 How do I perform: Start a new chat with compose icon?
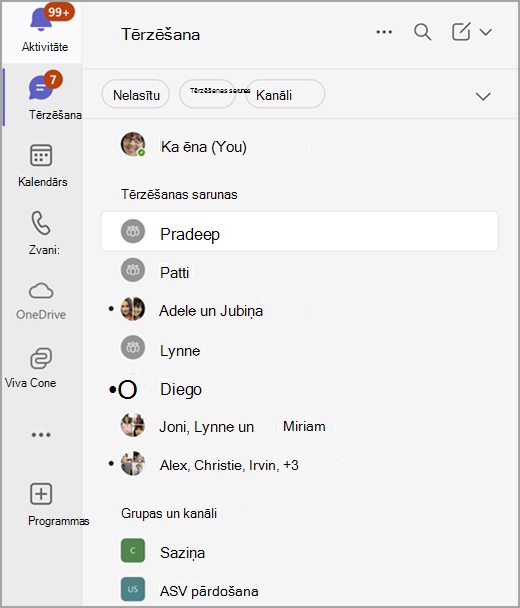click(461, 31)
